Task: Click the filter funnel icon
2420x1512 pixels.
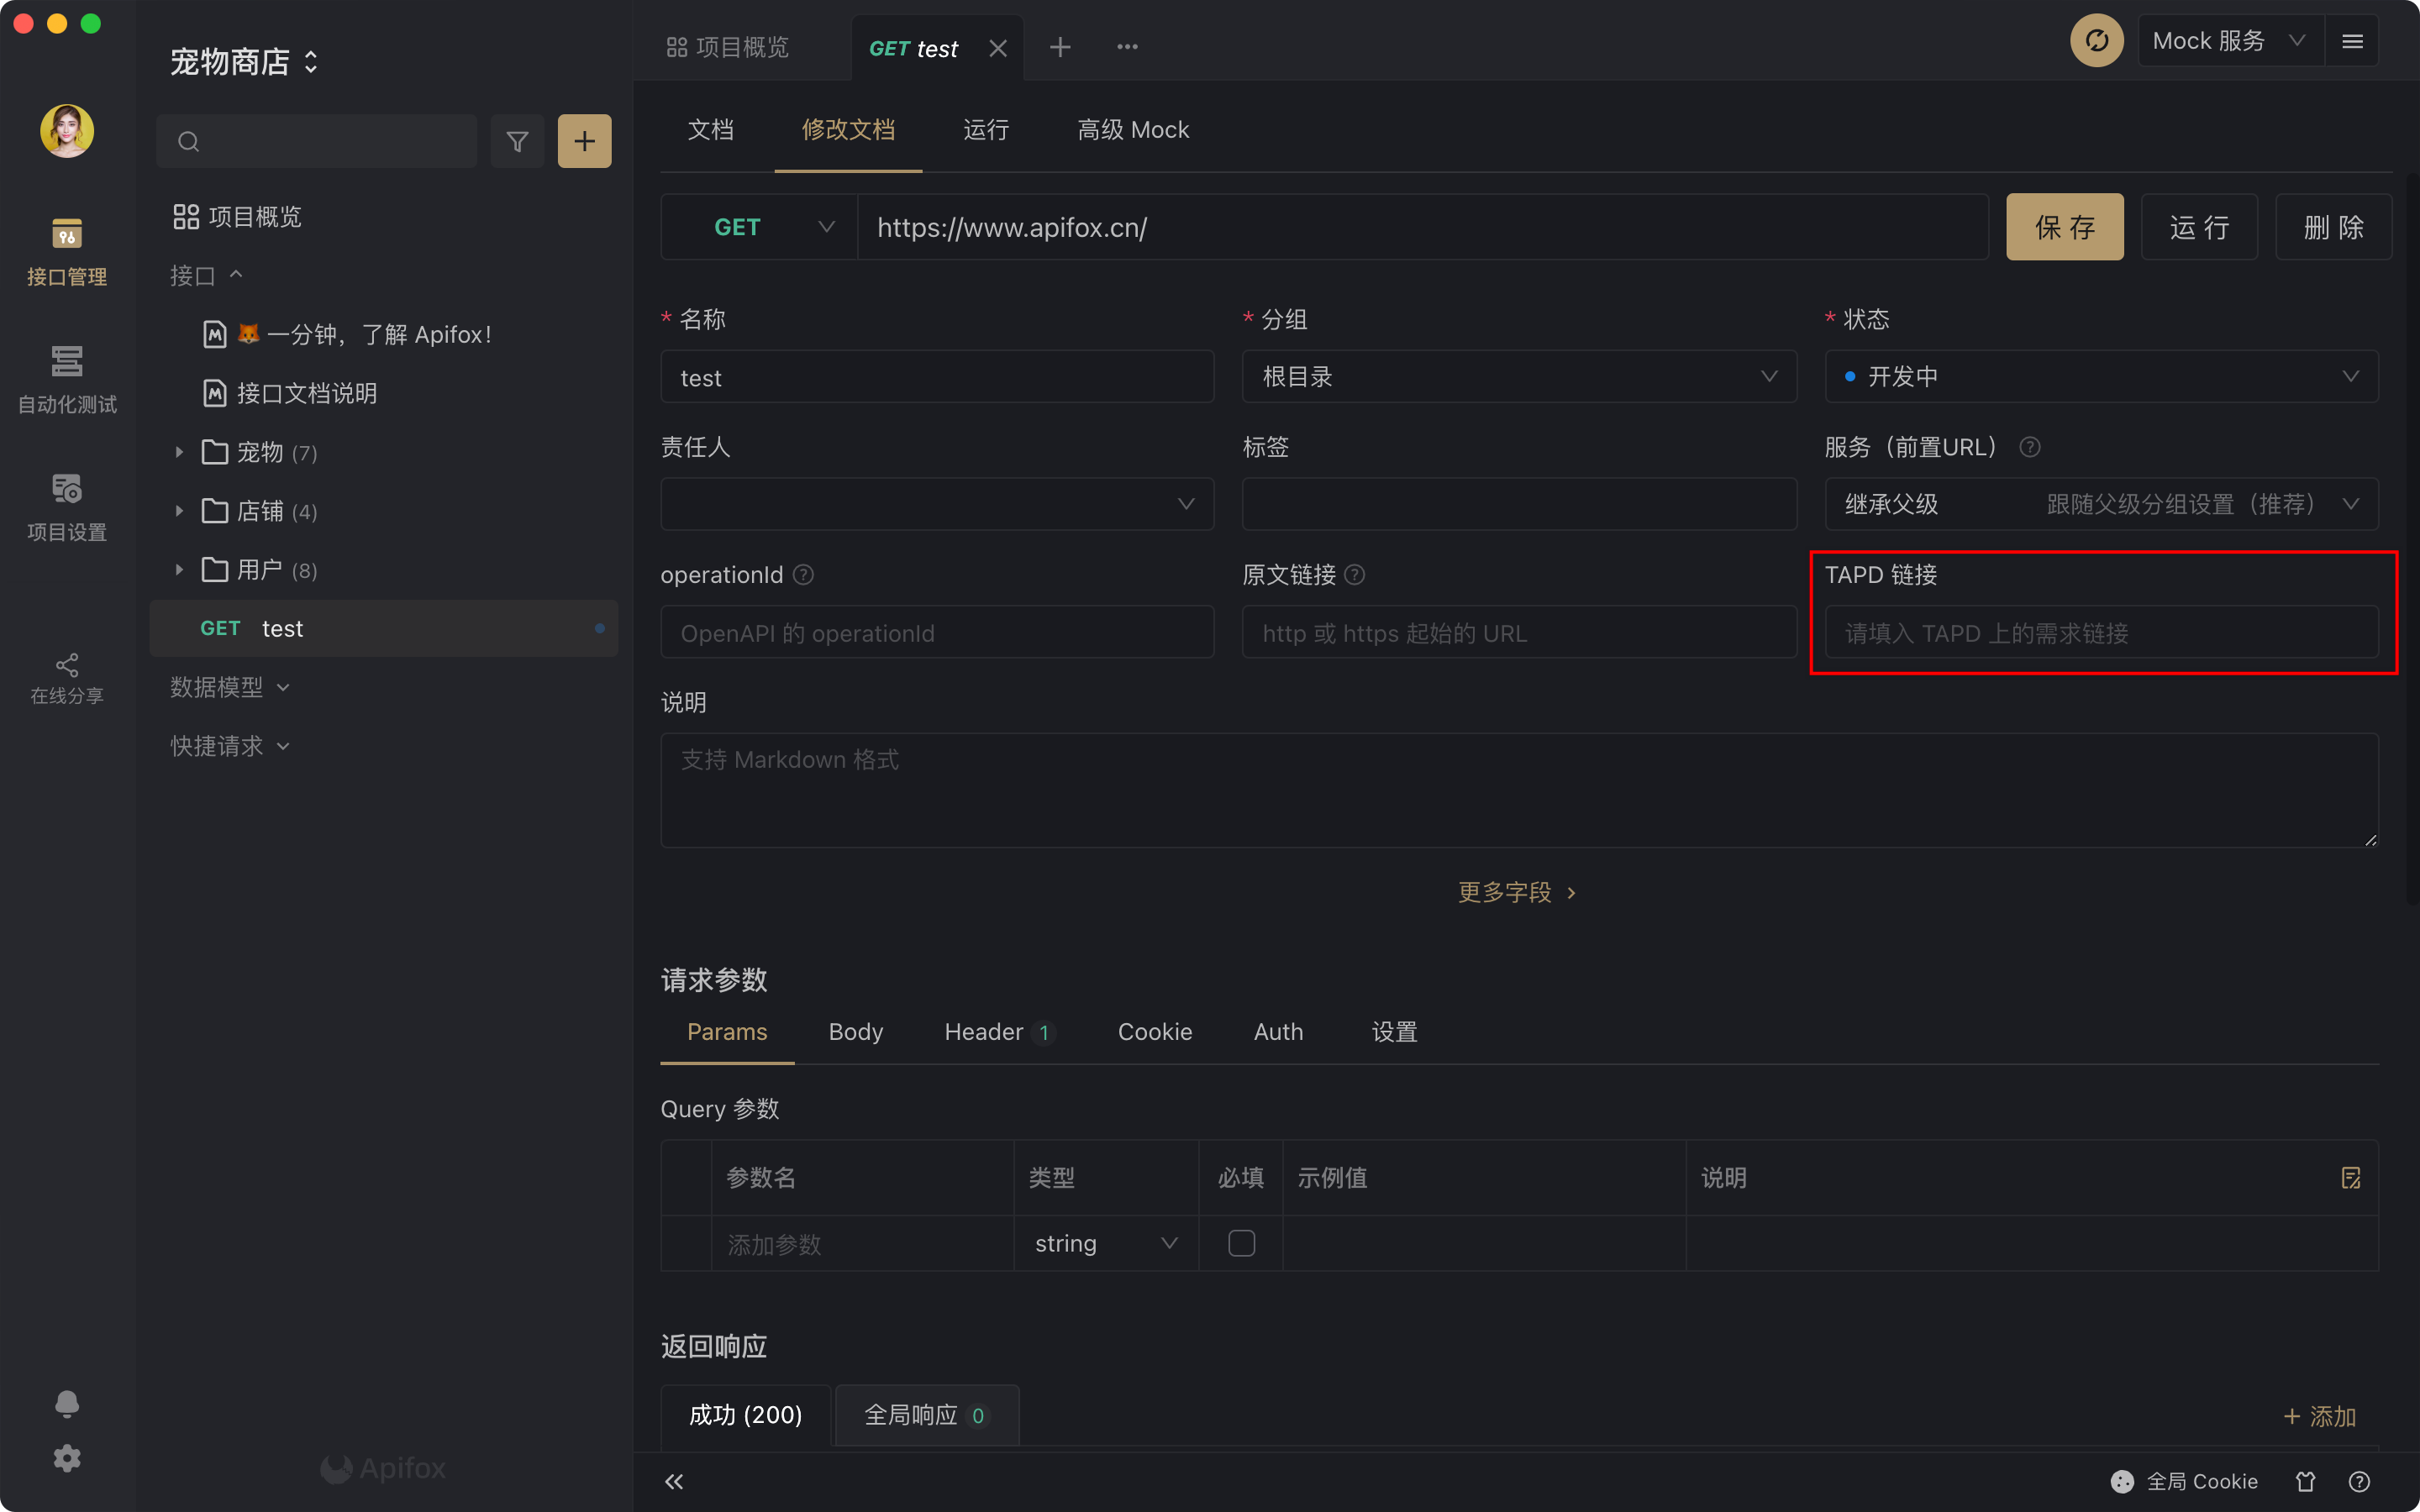Action: pos(517,141)
